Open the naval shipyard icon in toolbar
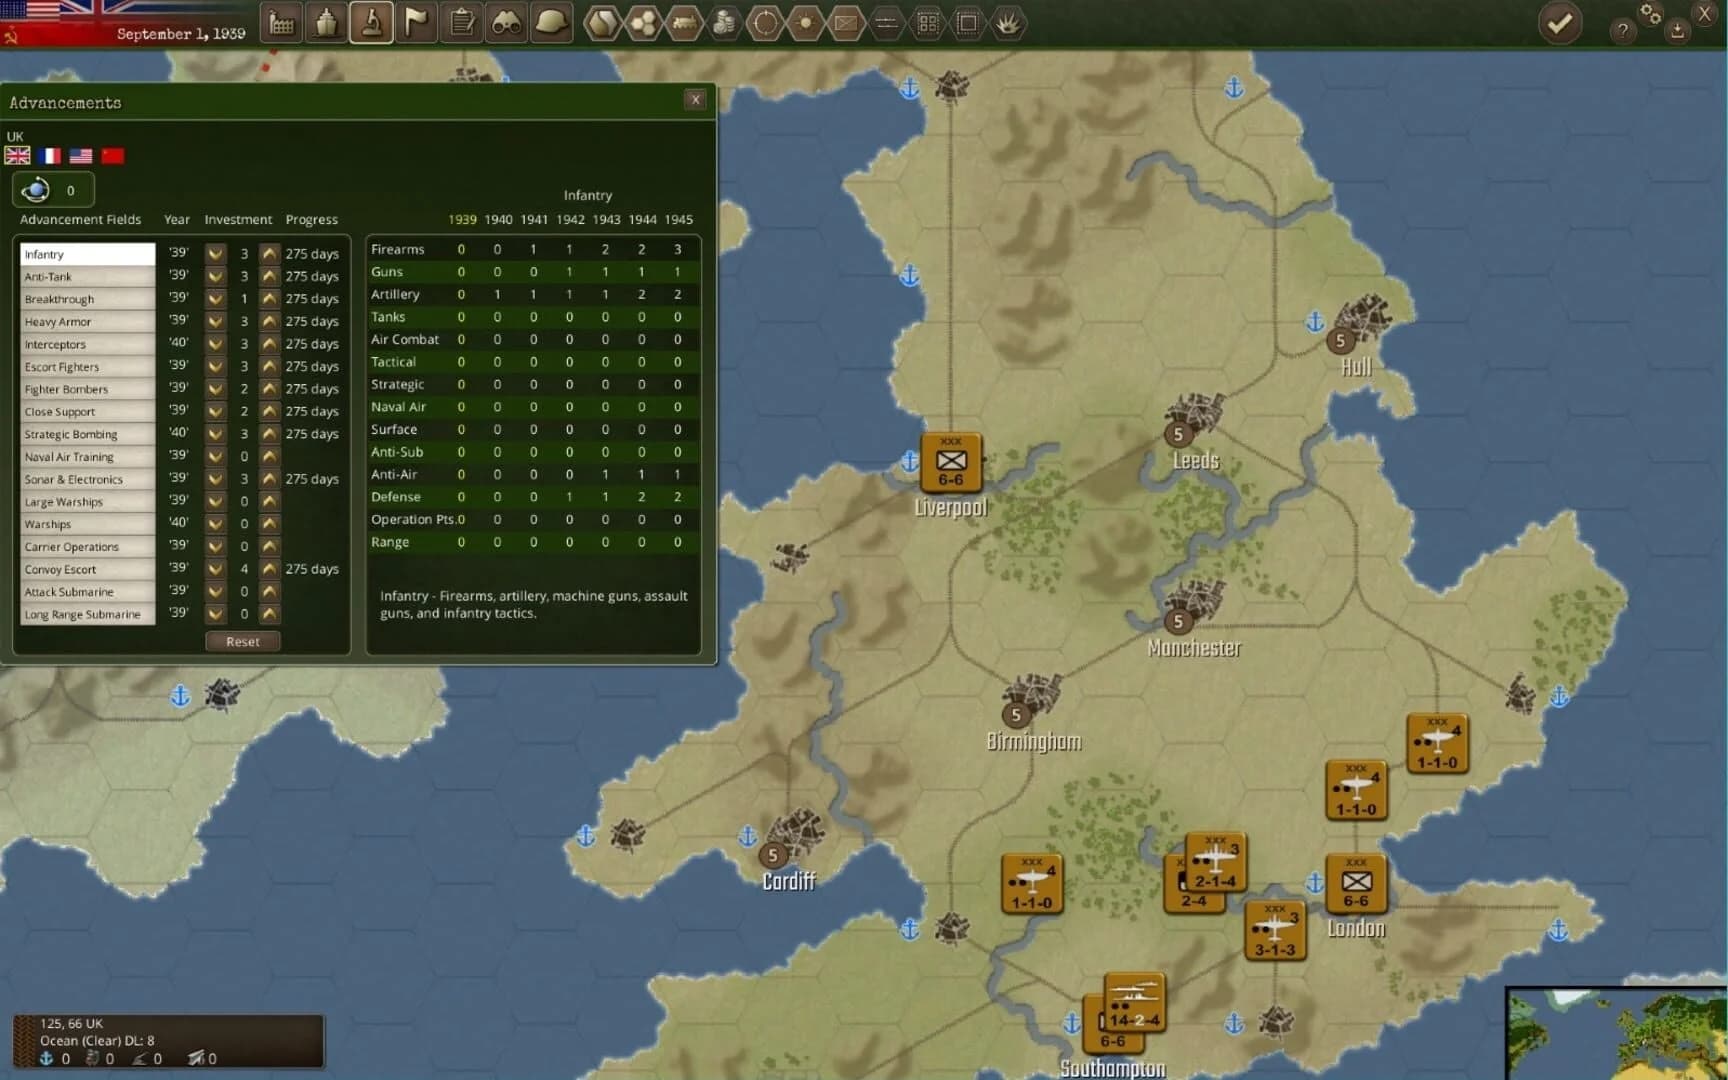This screenshot has height=1080, width=1728. (326, 22)
